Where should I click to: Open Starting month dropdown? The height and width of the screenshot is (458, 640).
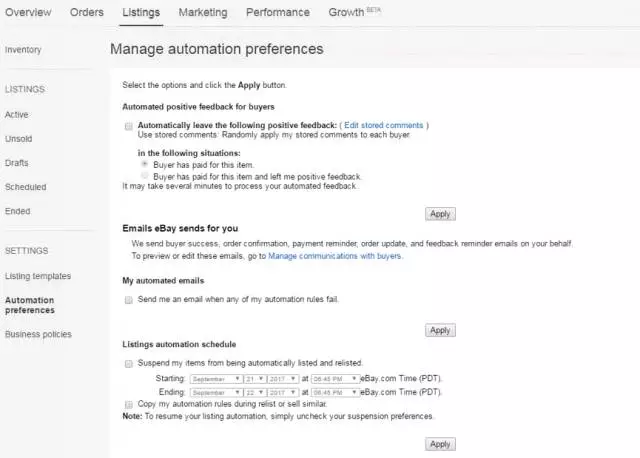point(216,379)
